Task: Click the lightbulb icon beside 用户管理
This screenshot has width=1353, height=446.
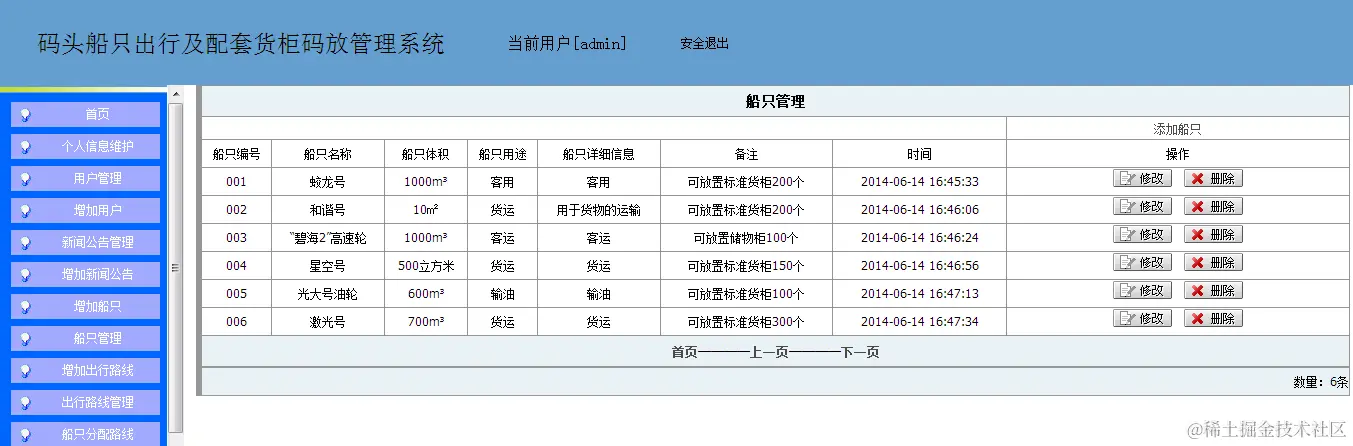Action: [x=25, y=179]
